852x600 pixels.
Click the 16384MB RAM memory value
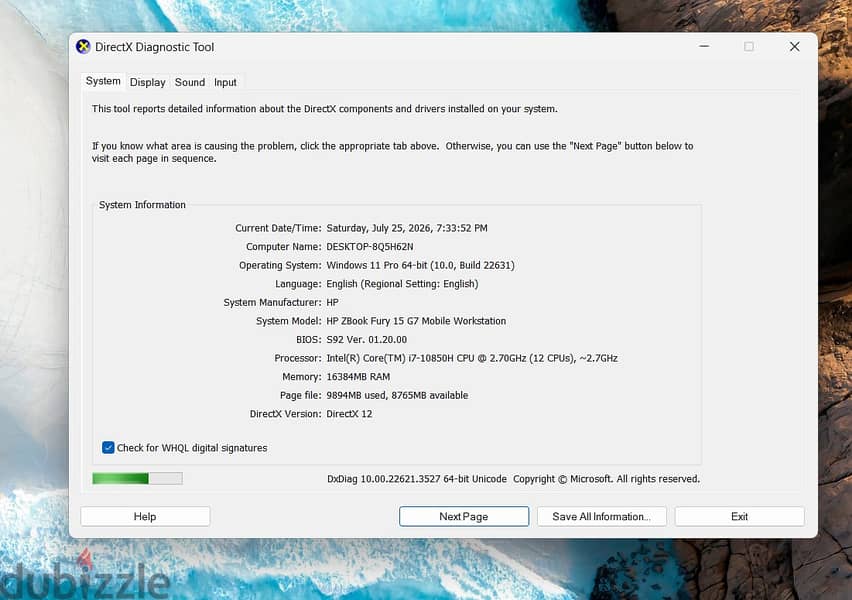point(358,377)
